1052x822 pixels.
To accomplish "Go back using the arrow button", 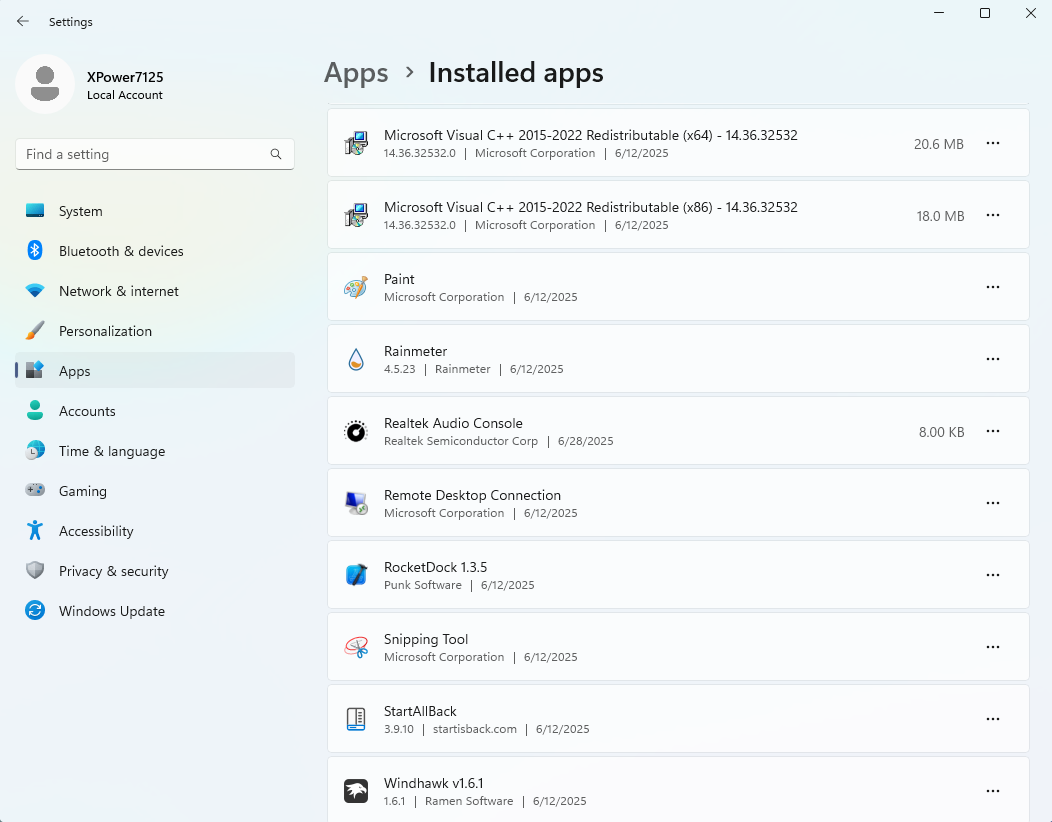I will click(x=23, y=21).
